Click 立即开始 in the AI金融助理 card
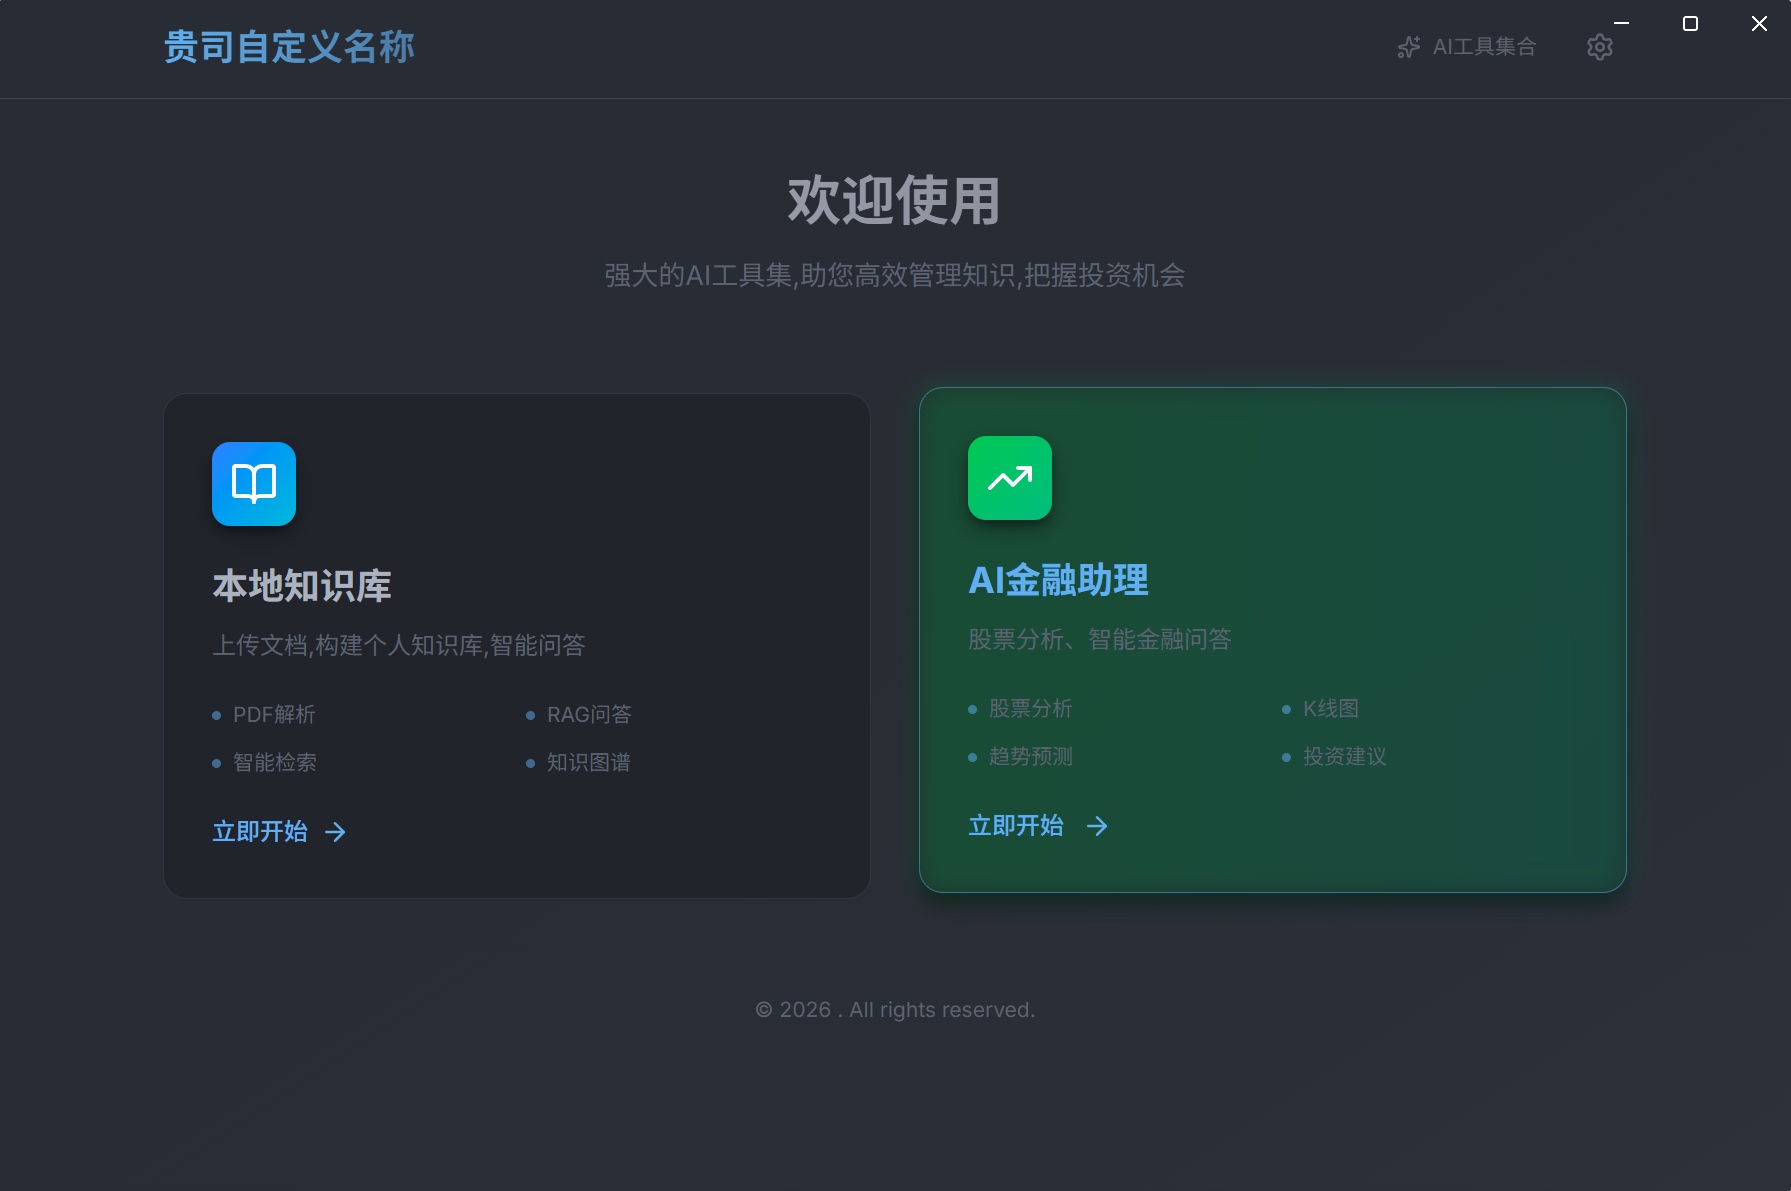 pos(1016,826)
